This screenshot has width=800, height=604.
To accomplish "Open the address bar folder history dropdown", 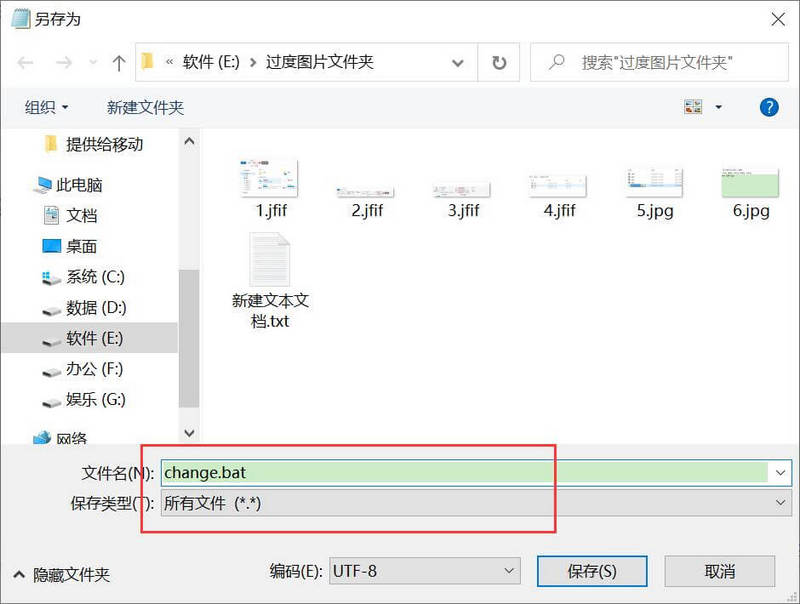I will tap(457, 61).
